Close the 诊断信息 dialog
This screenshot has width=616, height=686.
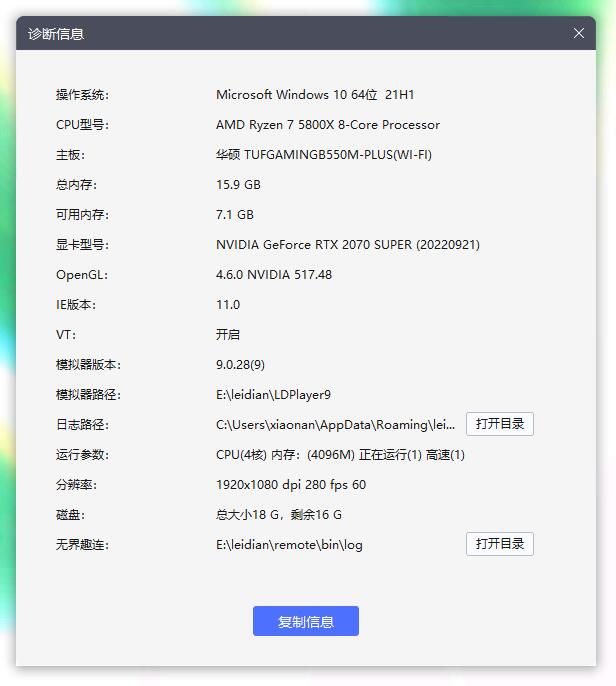tap(579, 33)
